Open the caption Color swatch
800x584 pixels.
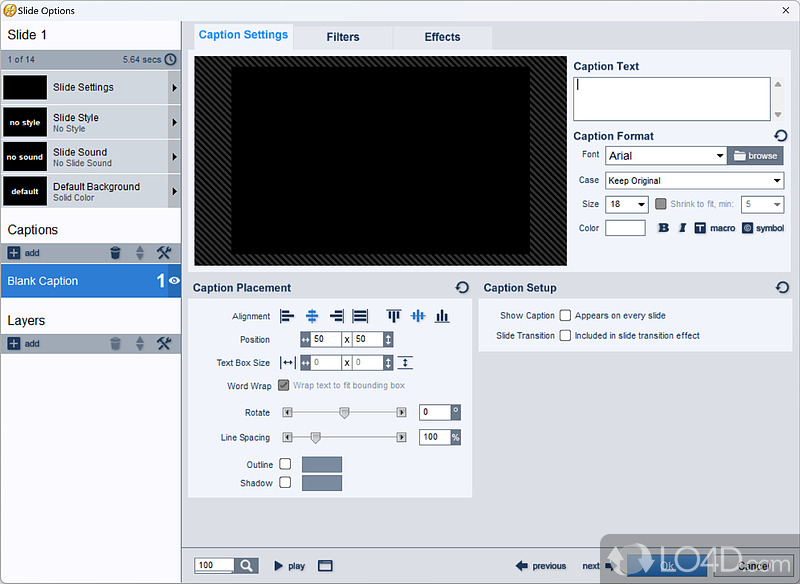tap(625, 228)
